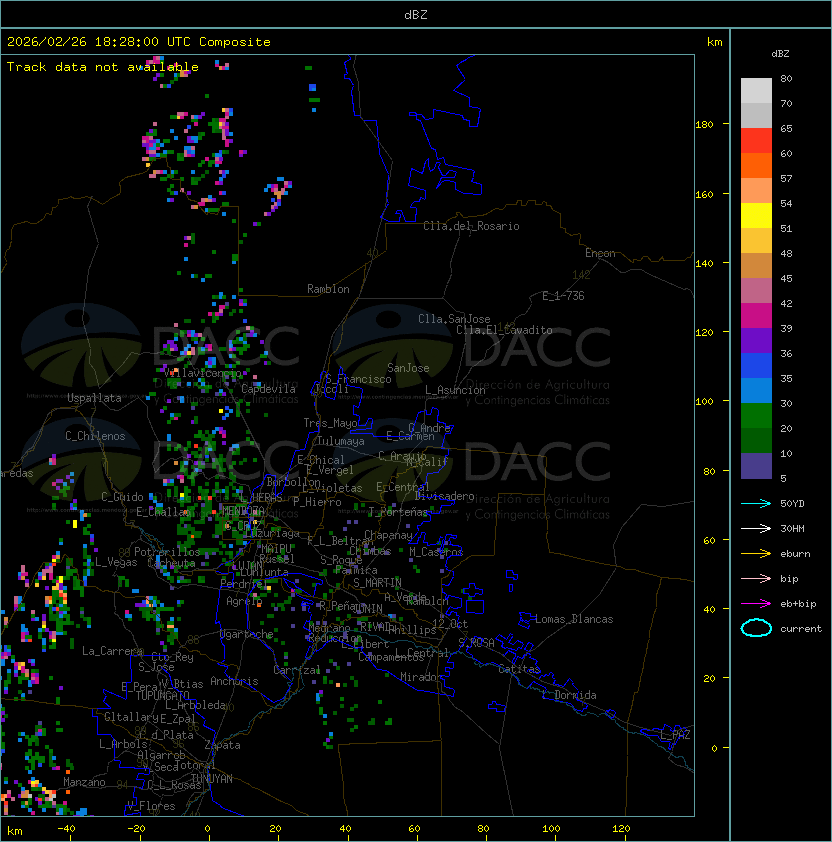Select the magenta eb+bip arrow icon
The height and width of the screenshot is (842, 832).
756,603
